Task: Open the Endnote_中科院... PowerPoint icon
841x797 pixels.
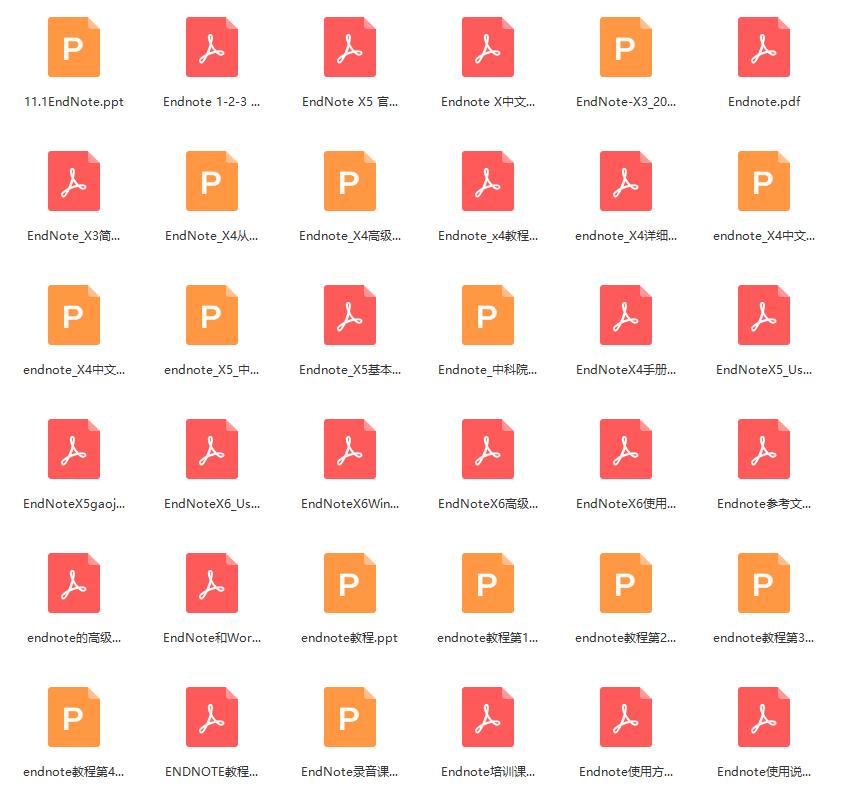Action: click(x=488, y=315)
